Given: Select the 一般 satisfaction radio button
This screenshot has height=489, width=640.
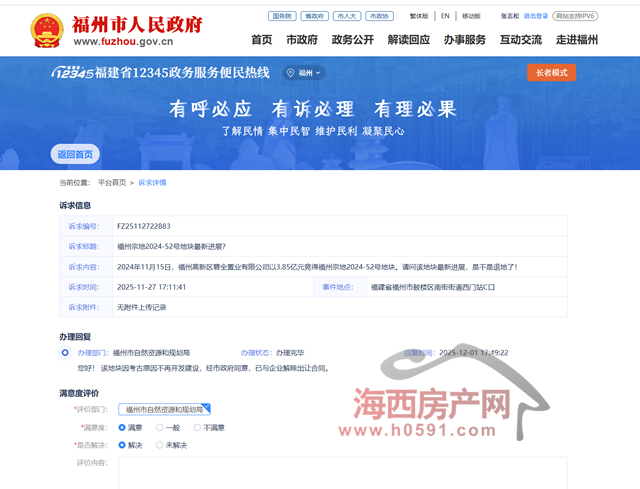Looking at the screenshot, I should click(160, 427).
